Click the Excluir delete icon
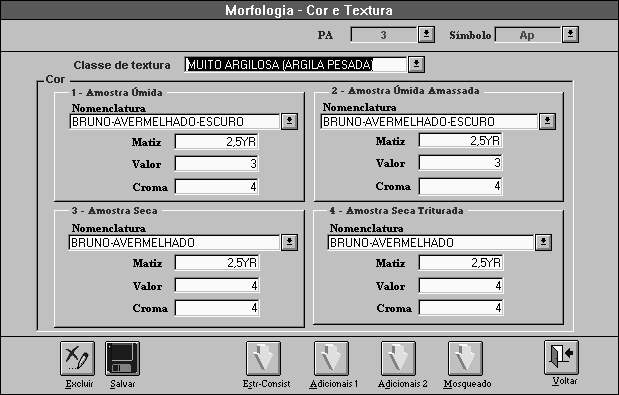 (77, 358)
